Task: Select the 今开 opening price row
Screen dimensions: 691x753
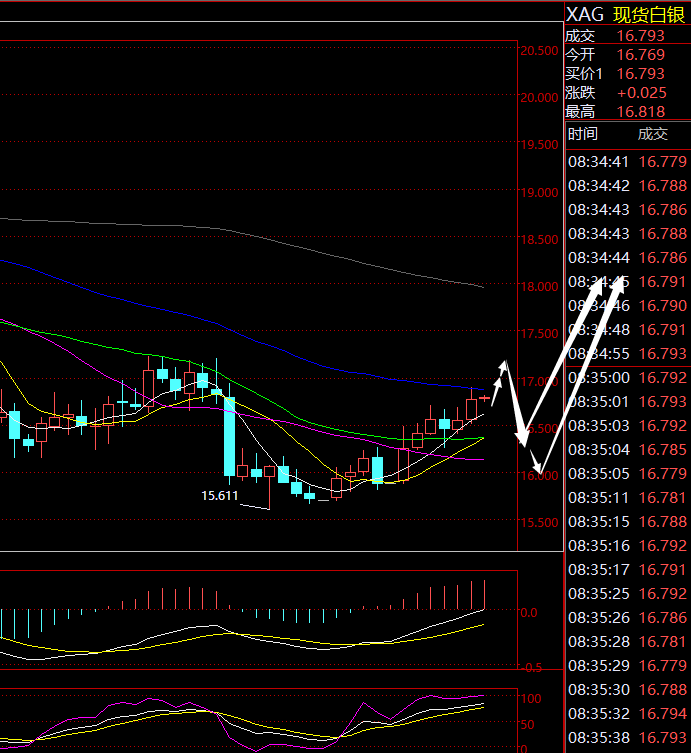Action: click(628, 55)
